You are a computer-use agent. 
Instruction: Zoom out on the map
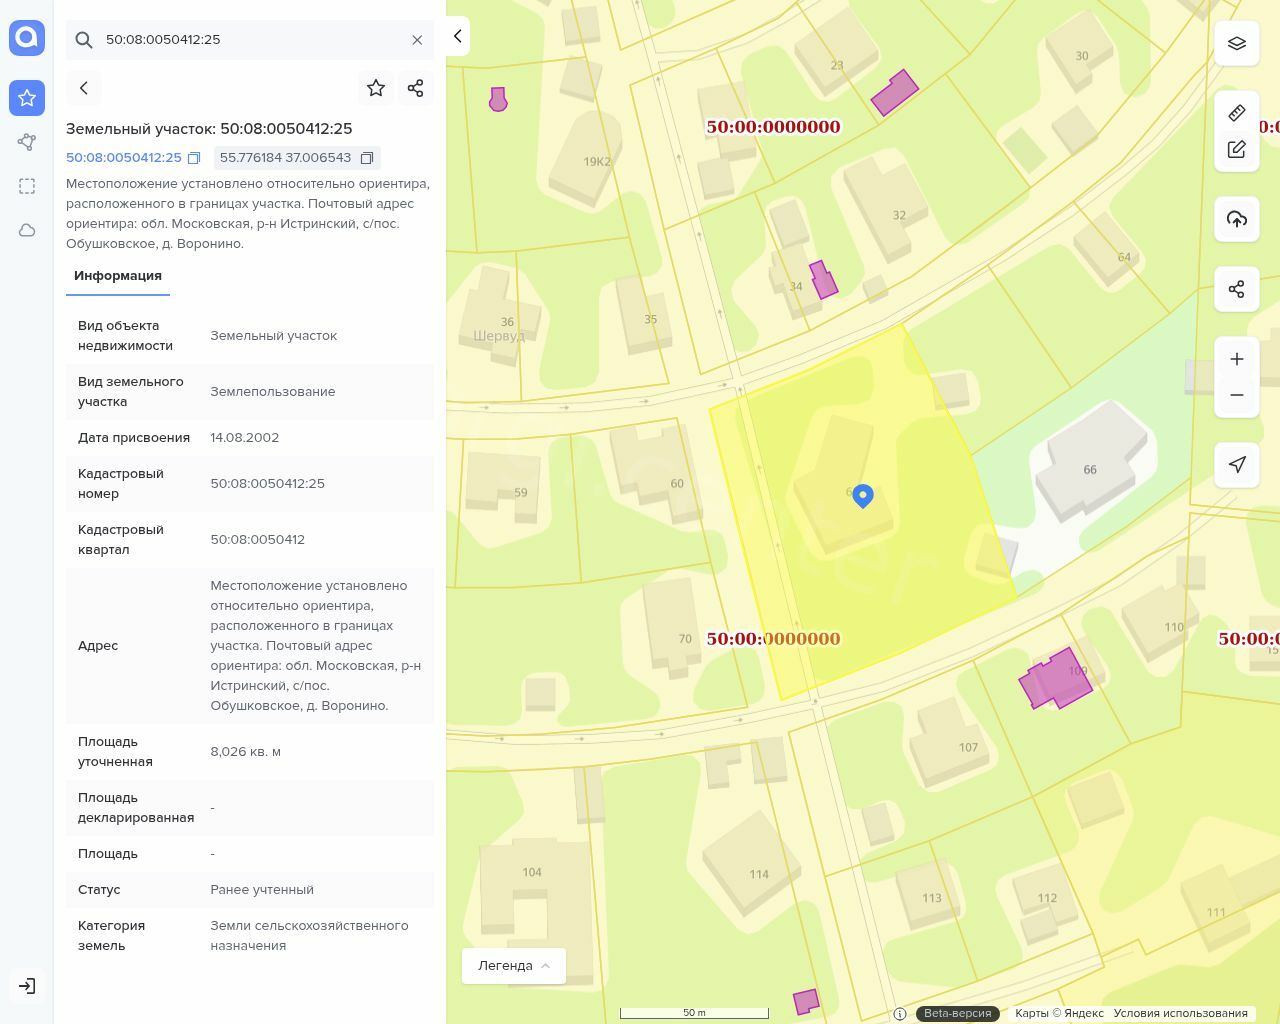click(1237, 395)
